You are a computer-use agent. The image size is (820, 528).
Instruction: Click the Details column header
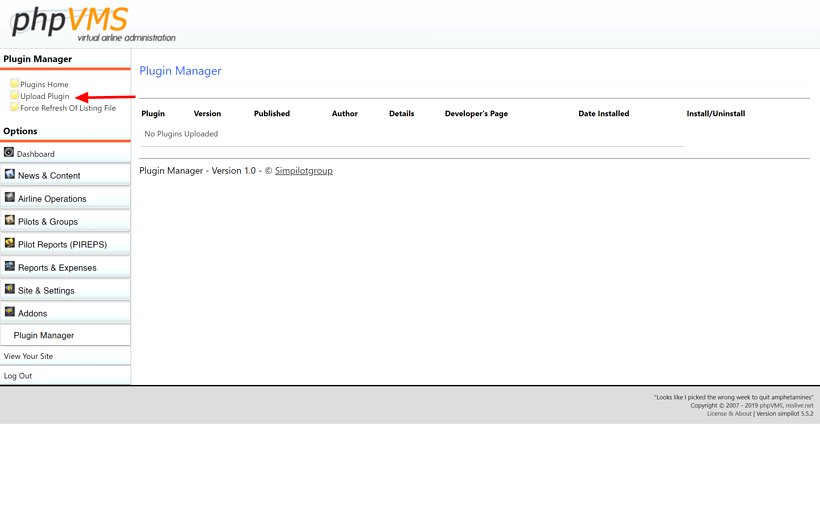[x=402, y=113]
